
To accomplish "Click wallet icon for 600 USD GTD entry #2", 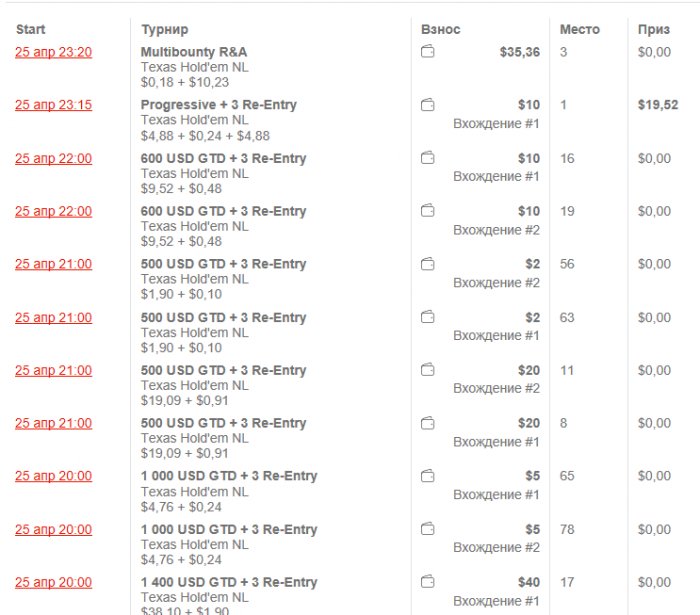I will click(x=427, y=211).
